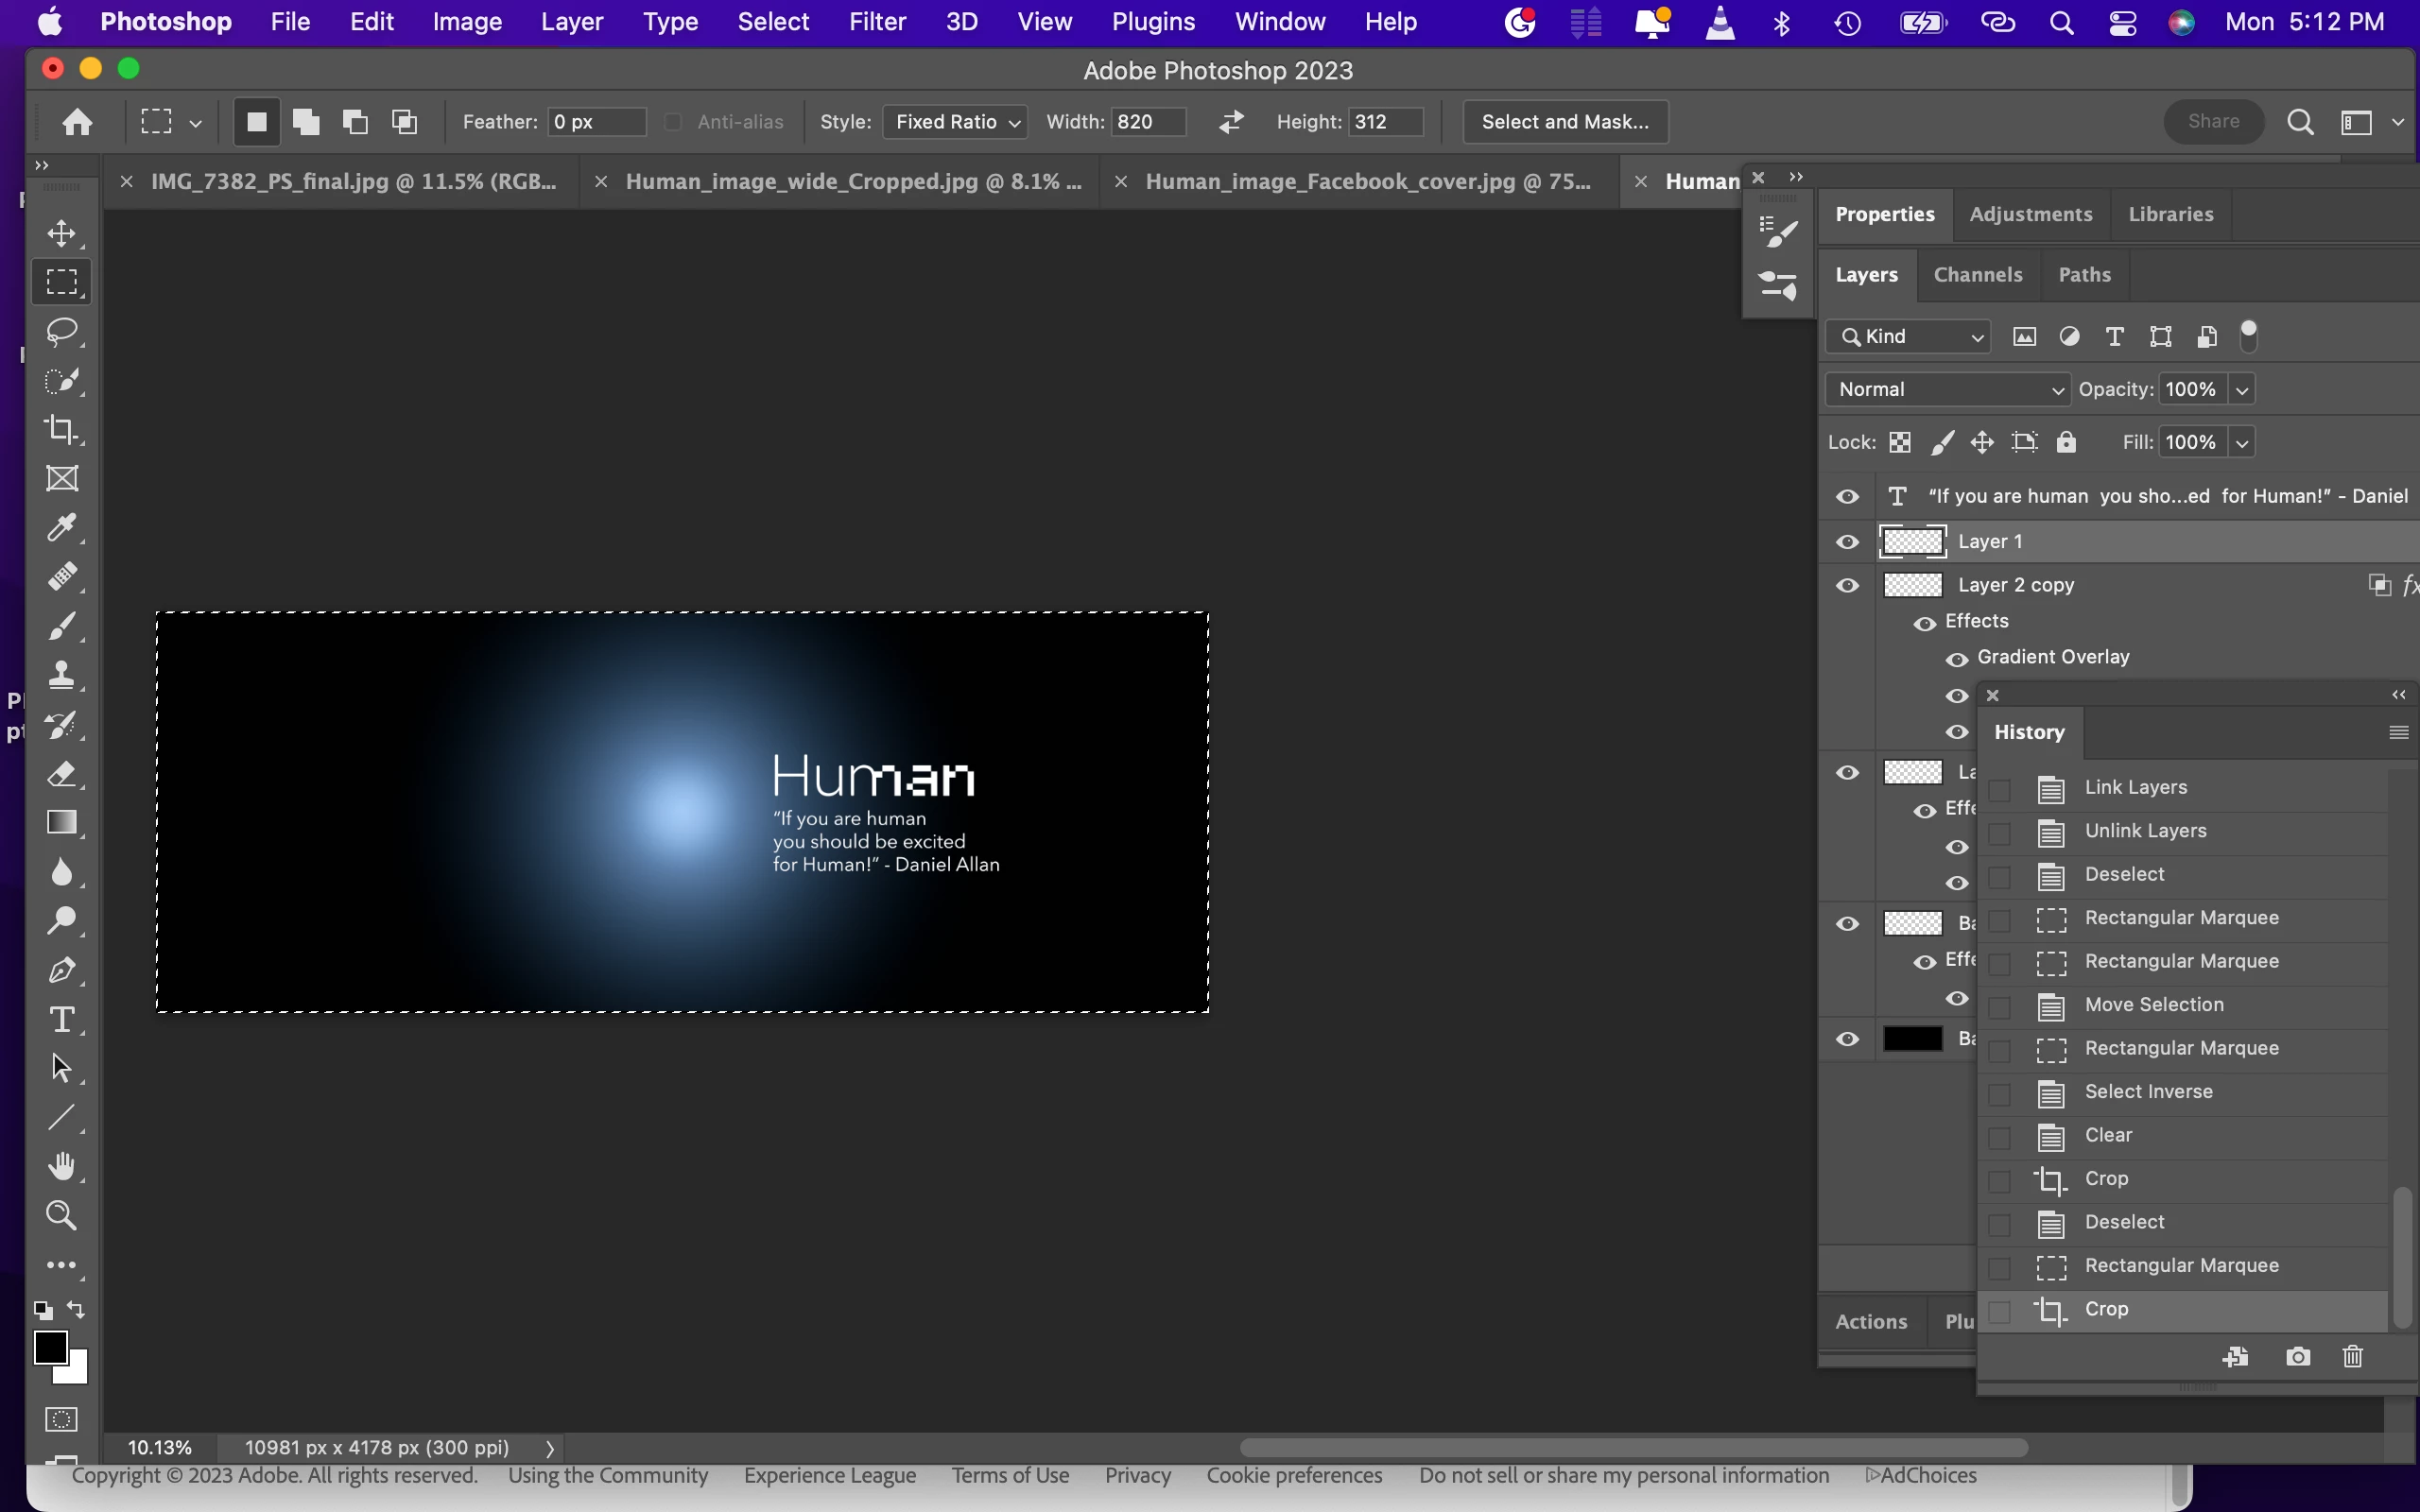The width and height of the screenshot is (2420, 1512).
Task: Toggle Gradient Overlay effect visibility
Action: tap(1957, 659)
